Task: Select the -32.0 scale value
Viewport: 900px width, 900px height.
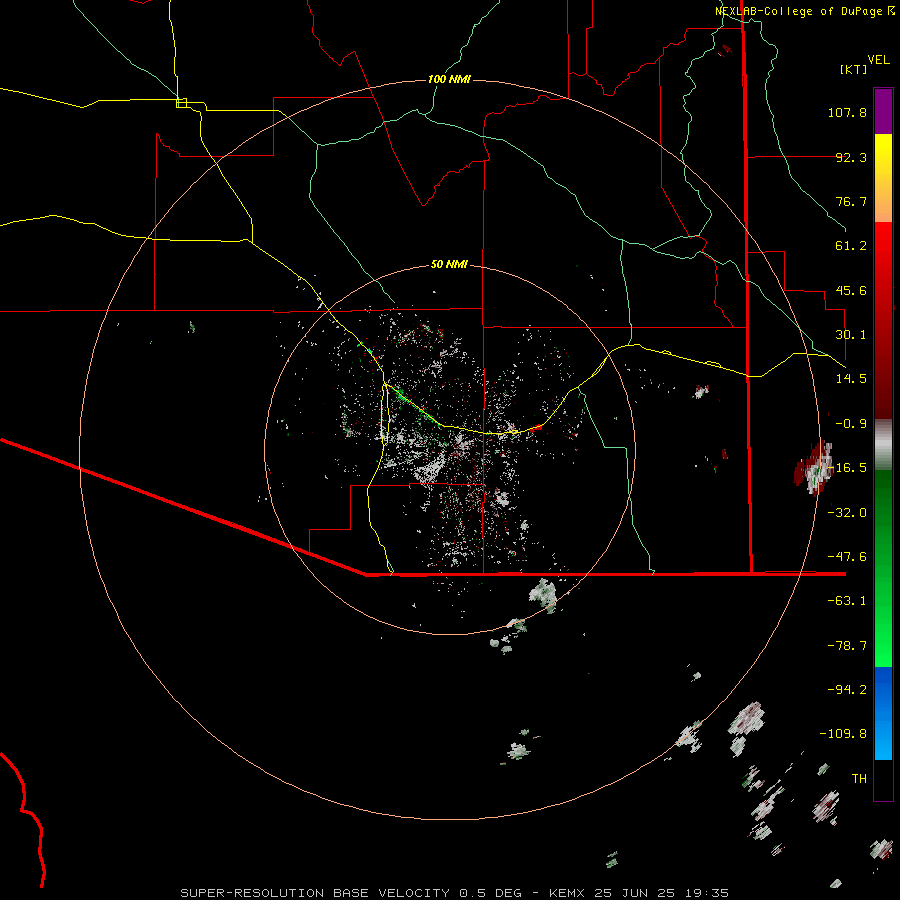Action: point(847,513)
